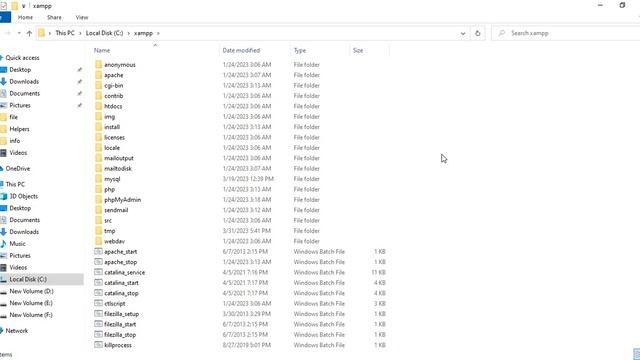Select the licenses folder name
This screenshot has height=360, width=640.
pyautogui.click(x=114, y=138)
